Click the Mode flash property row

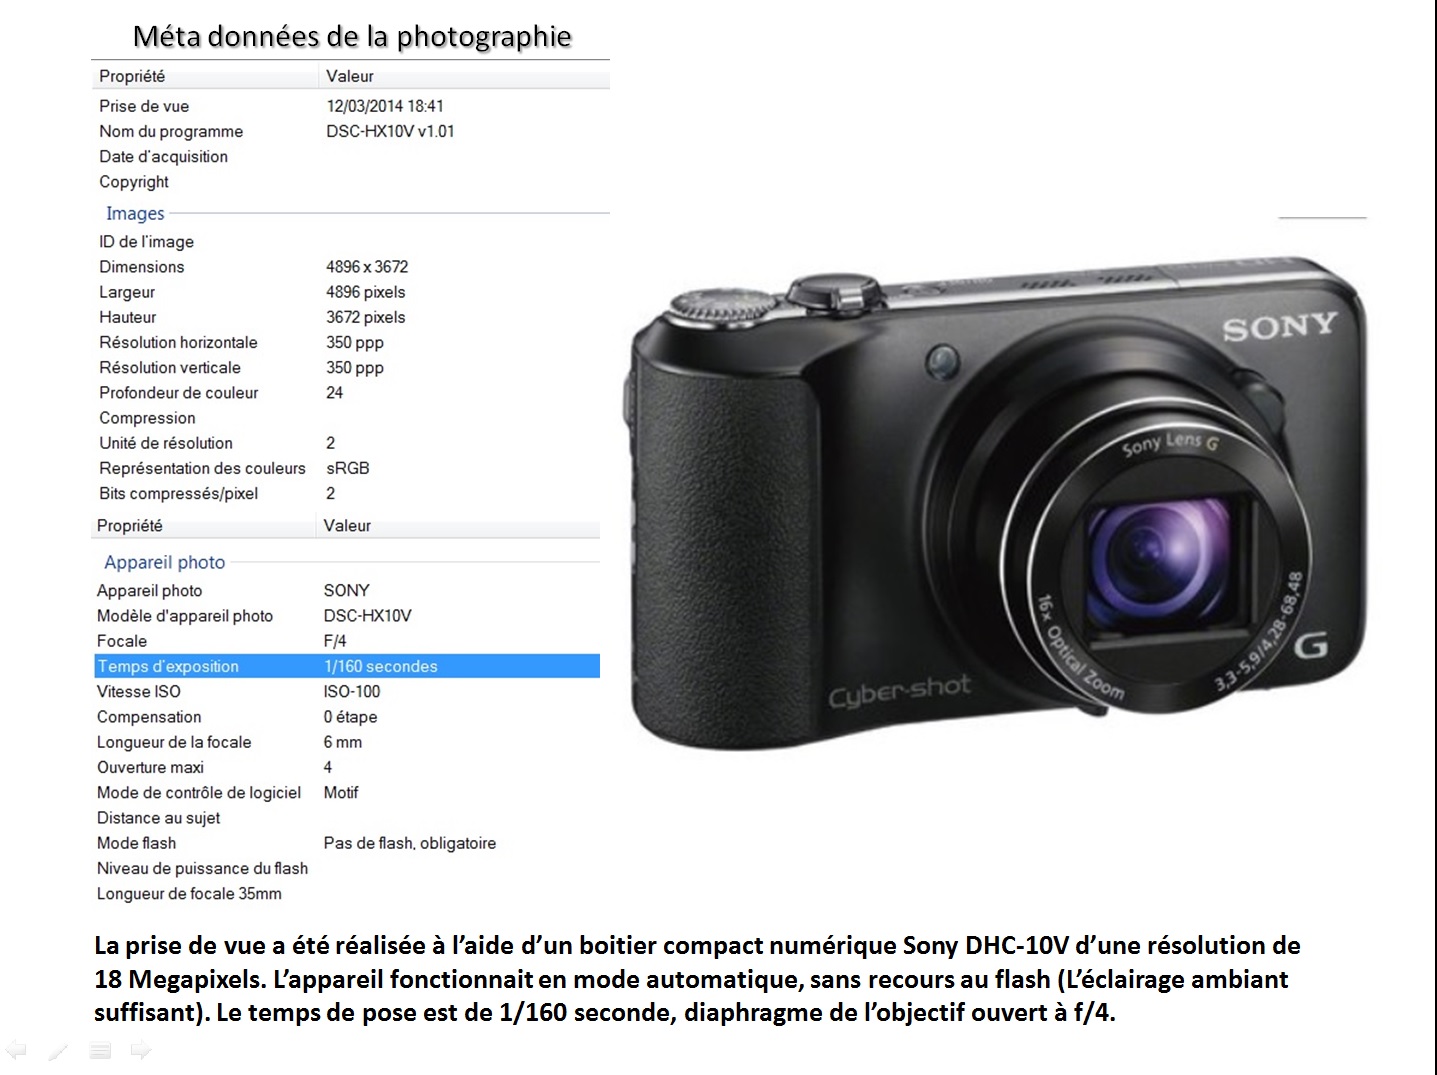[347, 843]
